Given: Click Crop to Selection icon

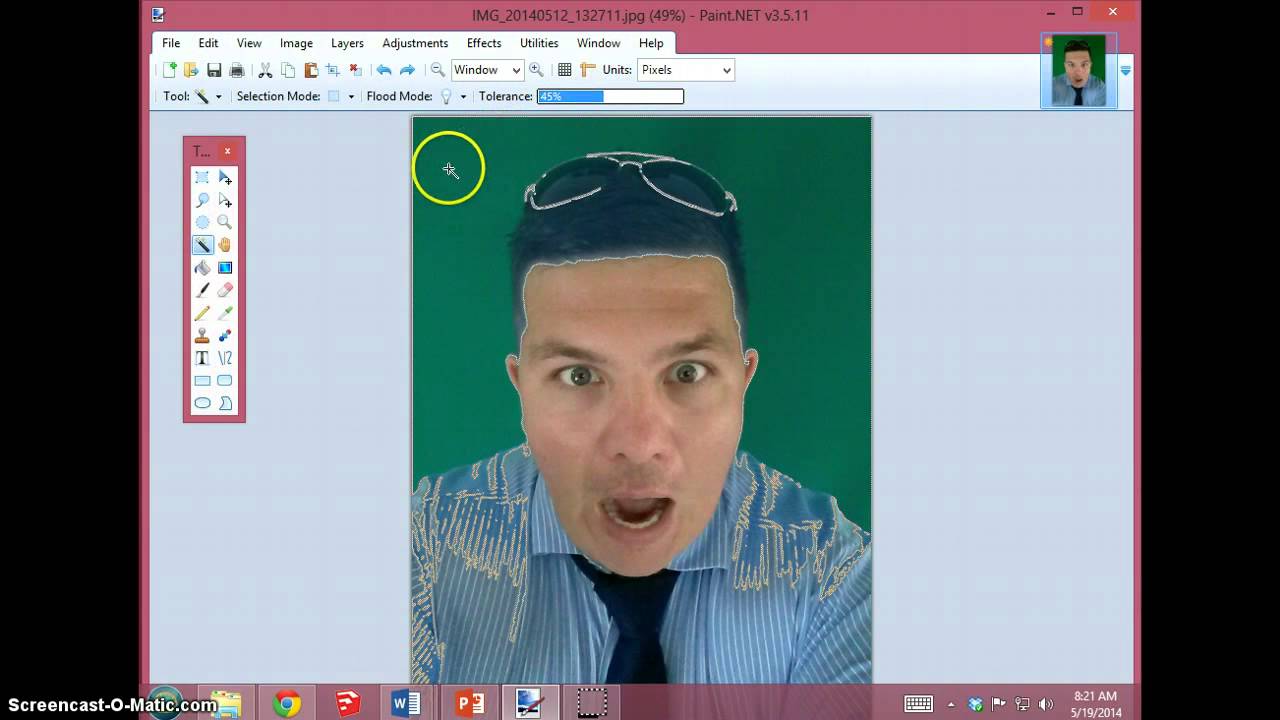Looking at the screenshot, I should pyautogui.click(x=333, y=70).
